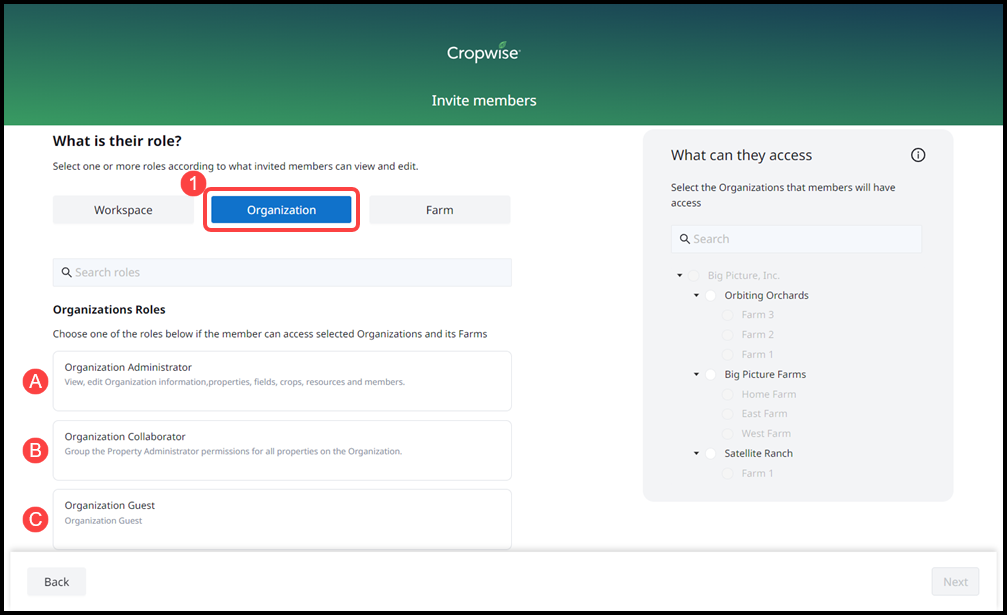
Task: Click the Cropwise logo in header
Action: coord(483,53)
